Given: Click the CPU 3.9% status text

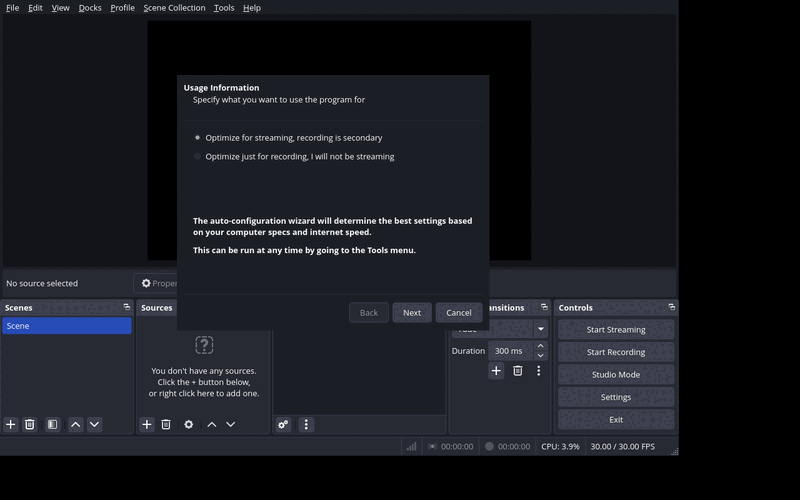Looking at the screenshot, I should tap(560, 446).
